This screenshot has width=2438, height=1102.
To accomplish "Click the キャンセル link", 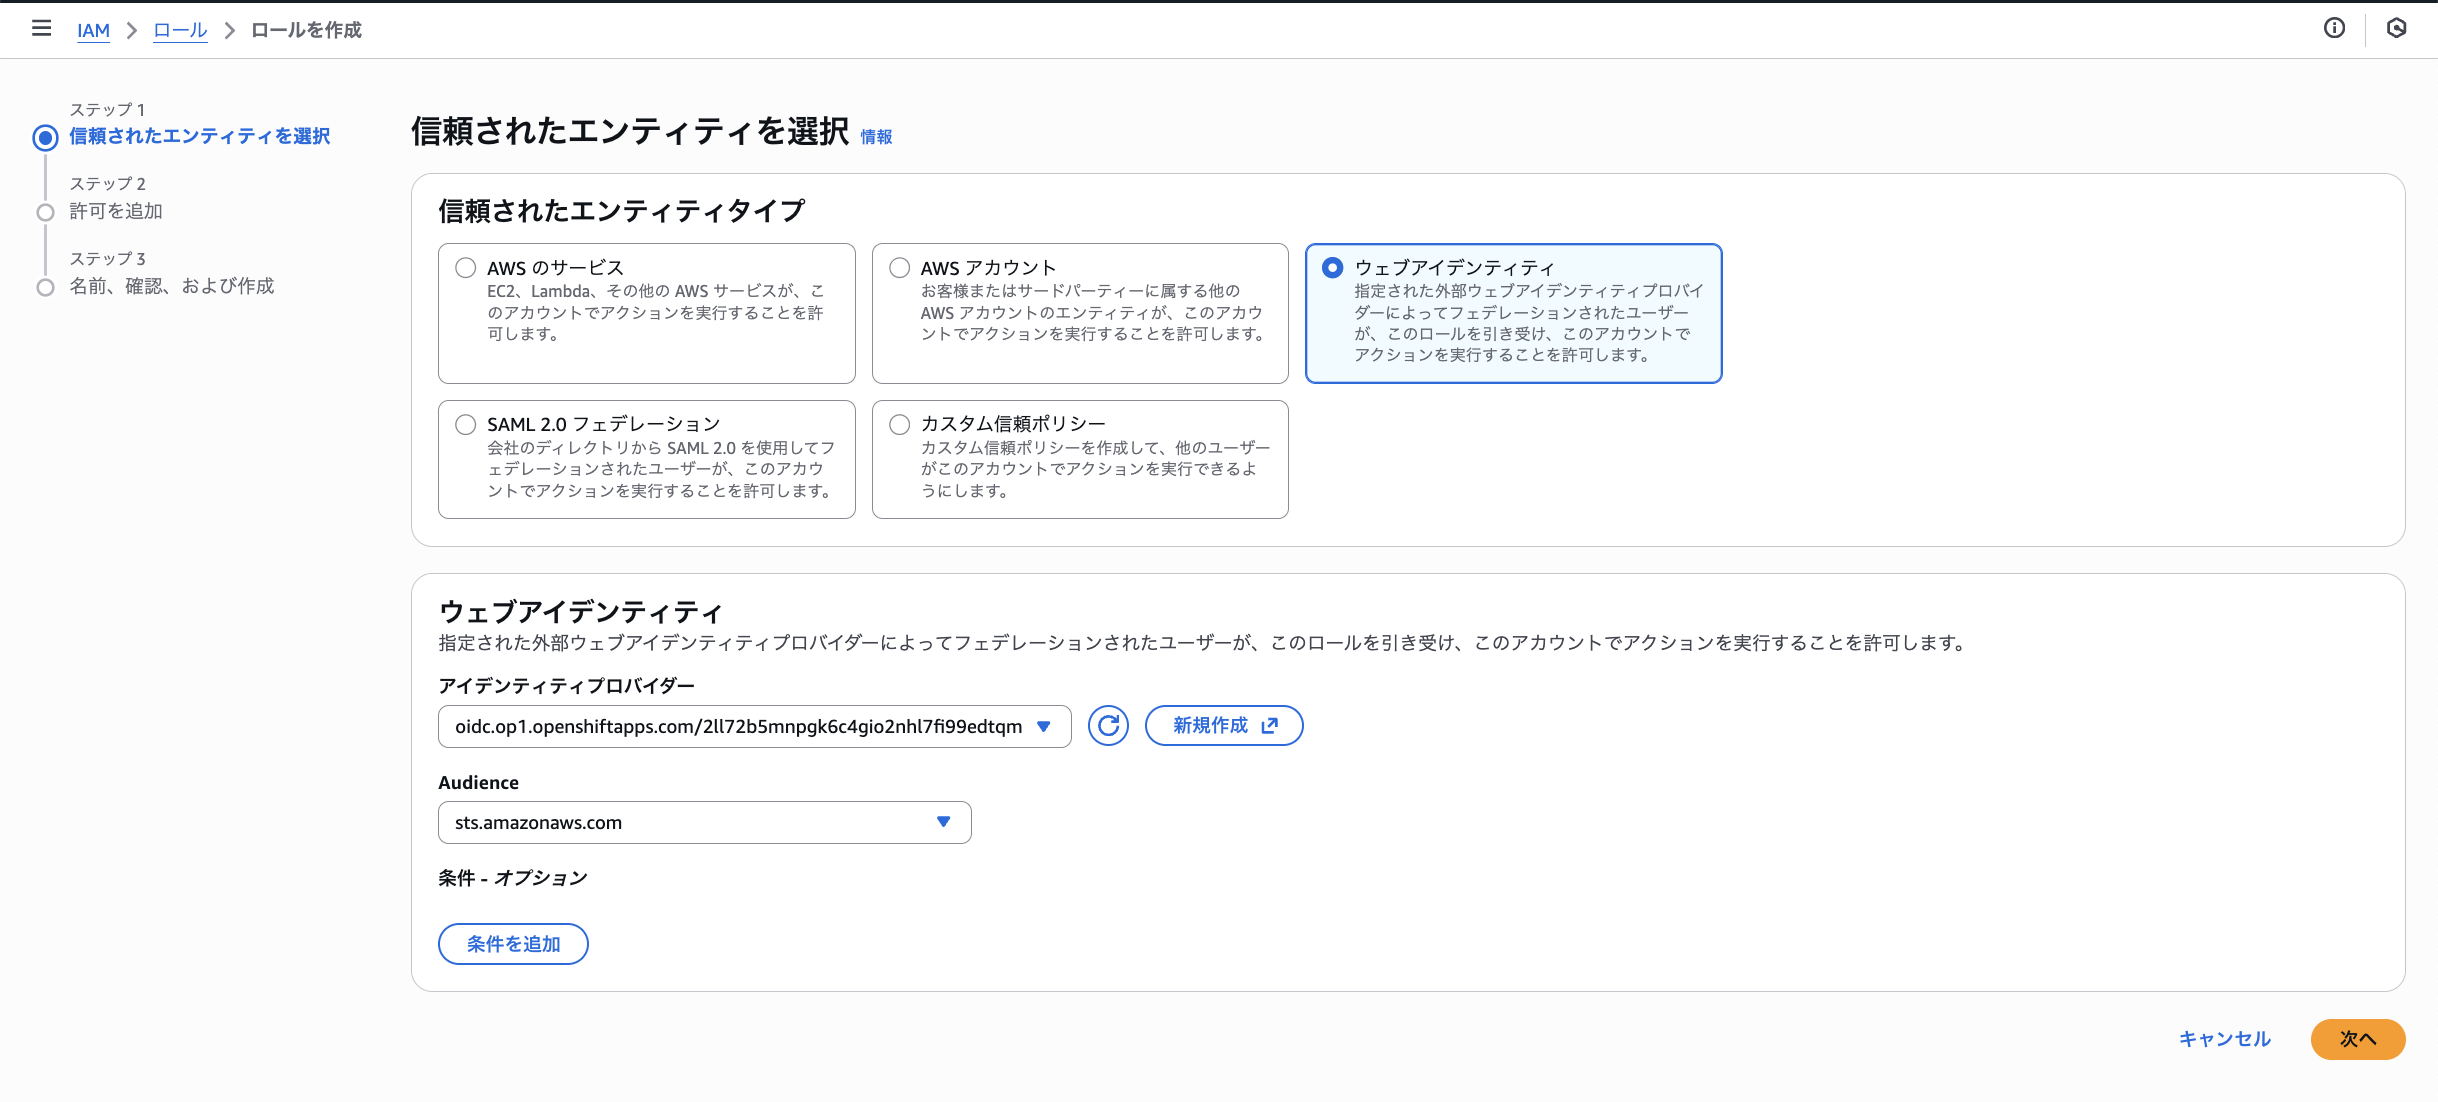I will (x=2225, y=1039).
